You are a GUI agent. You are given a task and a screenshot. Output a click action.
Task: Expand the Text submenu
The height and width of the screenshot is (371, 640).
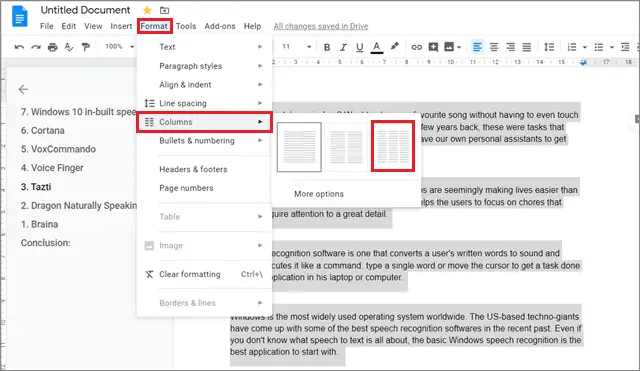[204, 47]
